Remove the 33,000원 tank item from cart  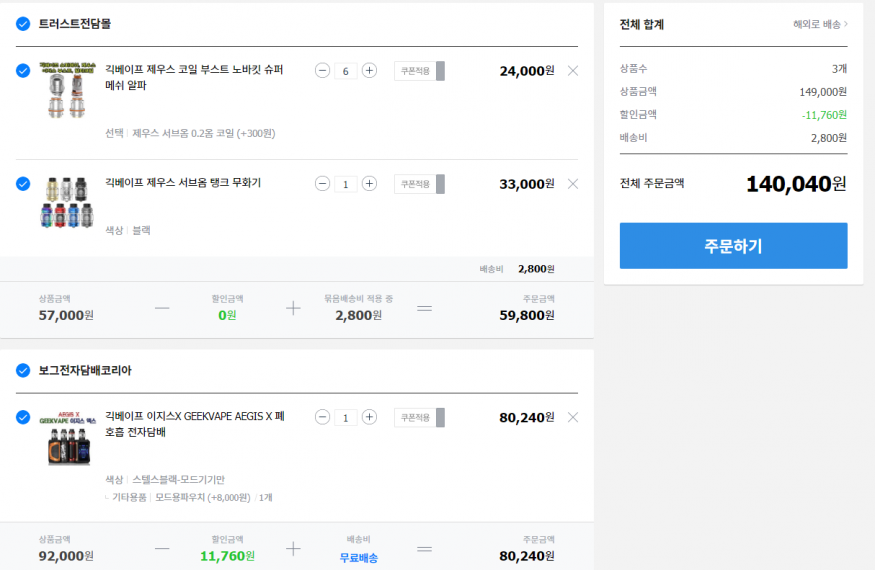tap(573, 184)
